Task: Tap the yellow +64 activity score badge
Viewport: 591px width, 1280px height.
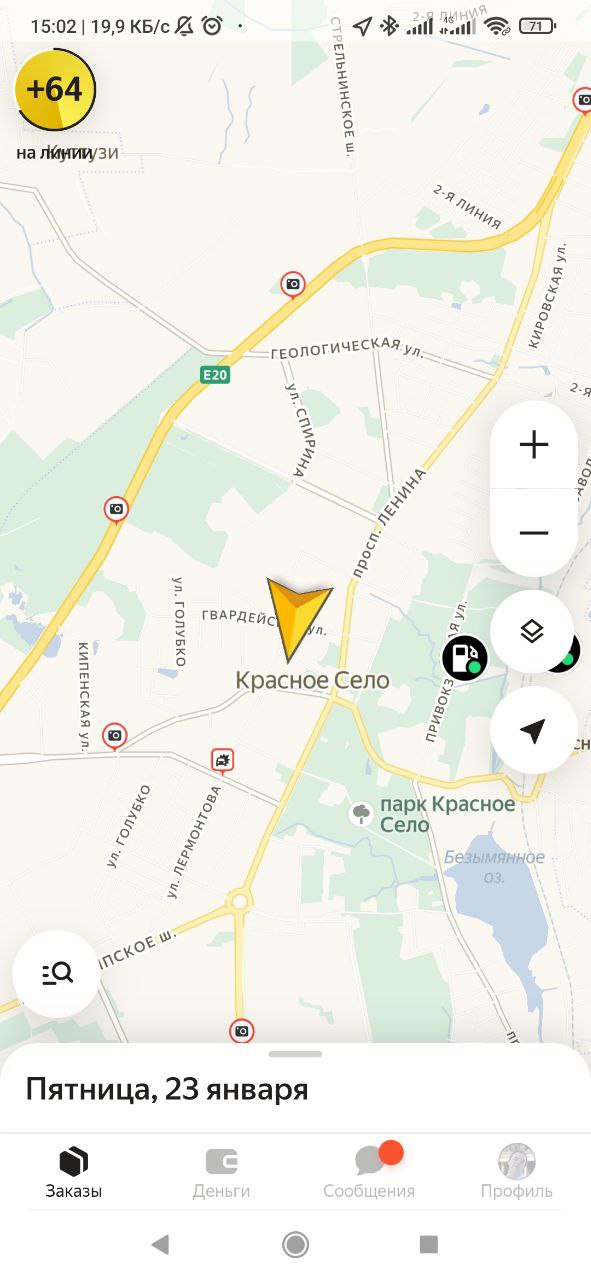Action: click(56, 89)
